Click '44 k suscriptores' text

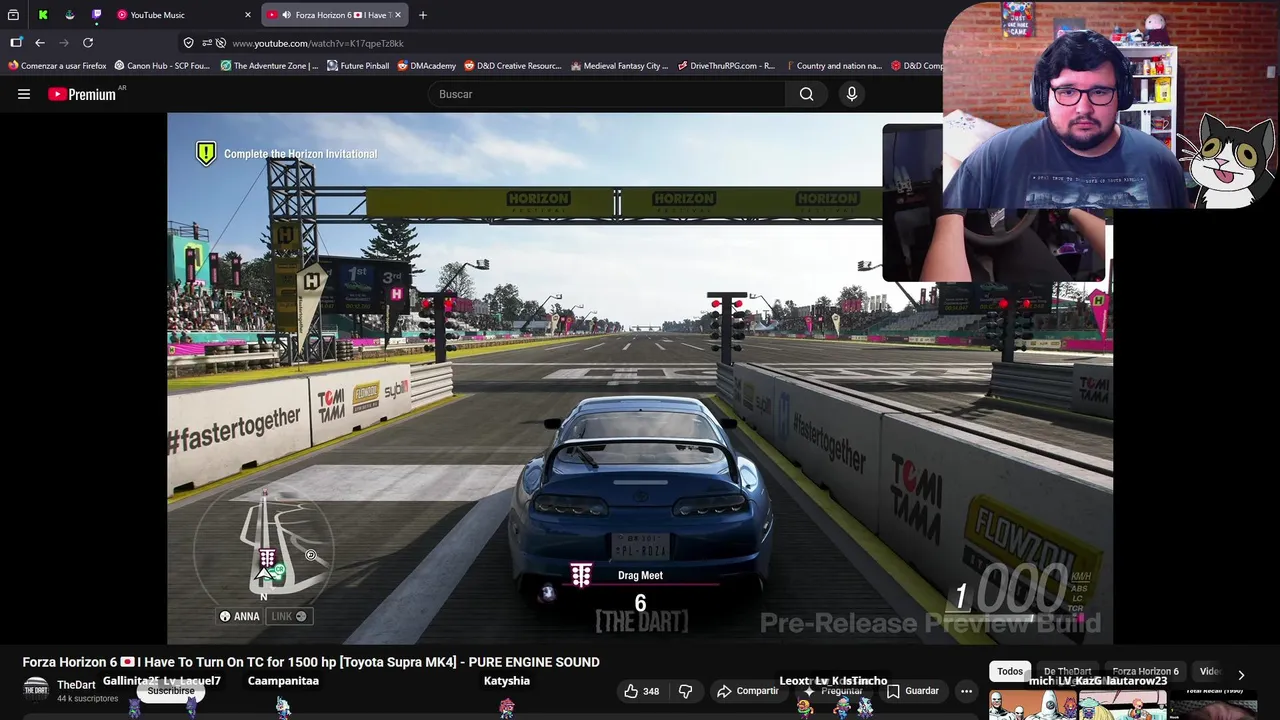[87, 699]
